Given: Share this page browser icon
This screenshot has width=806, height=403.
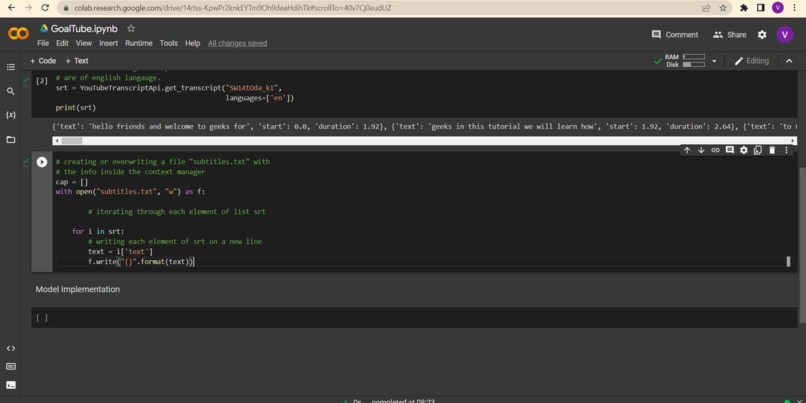Looking at the screenshot, I should pos(706,8).
